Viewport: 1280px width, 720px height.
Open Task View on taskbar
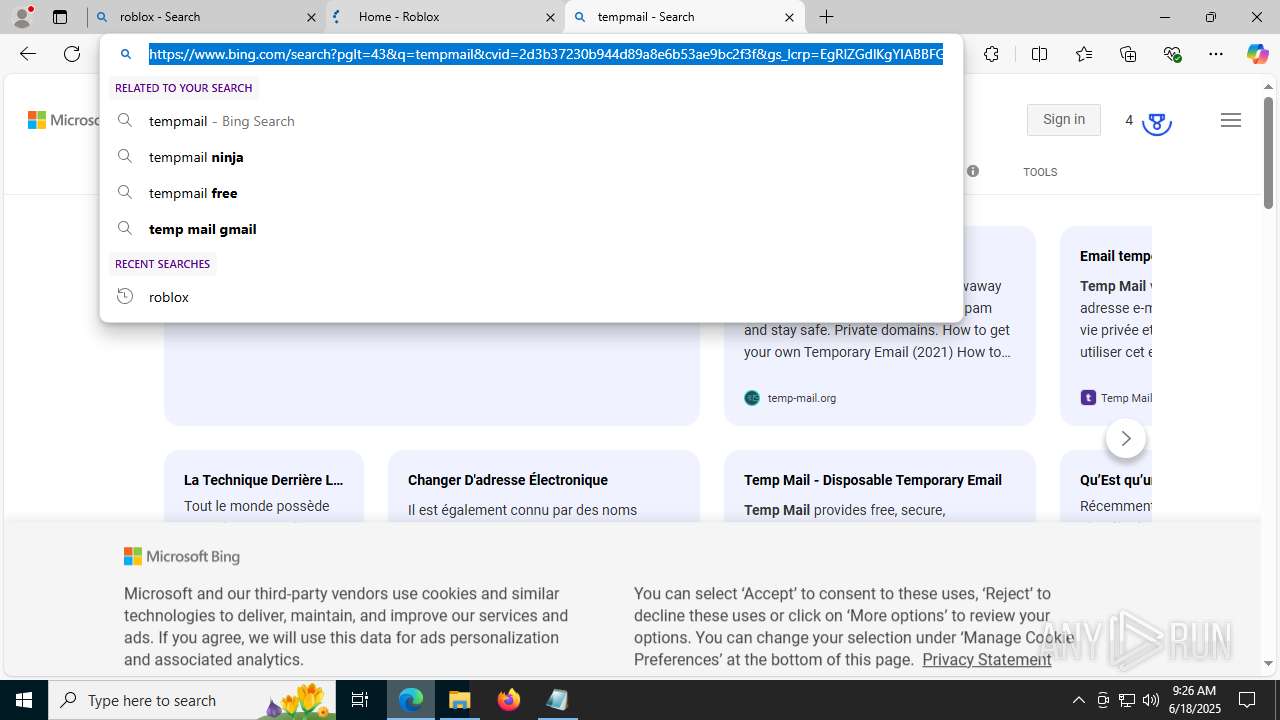tap(360, 700)
